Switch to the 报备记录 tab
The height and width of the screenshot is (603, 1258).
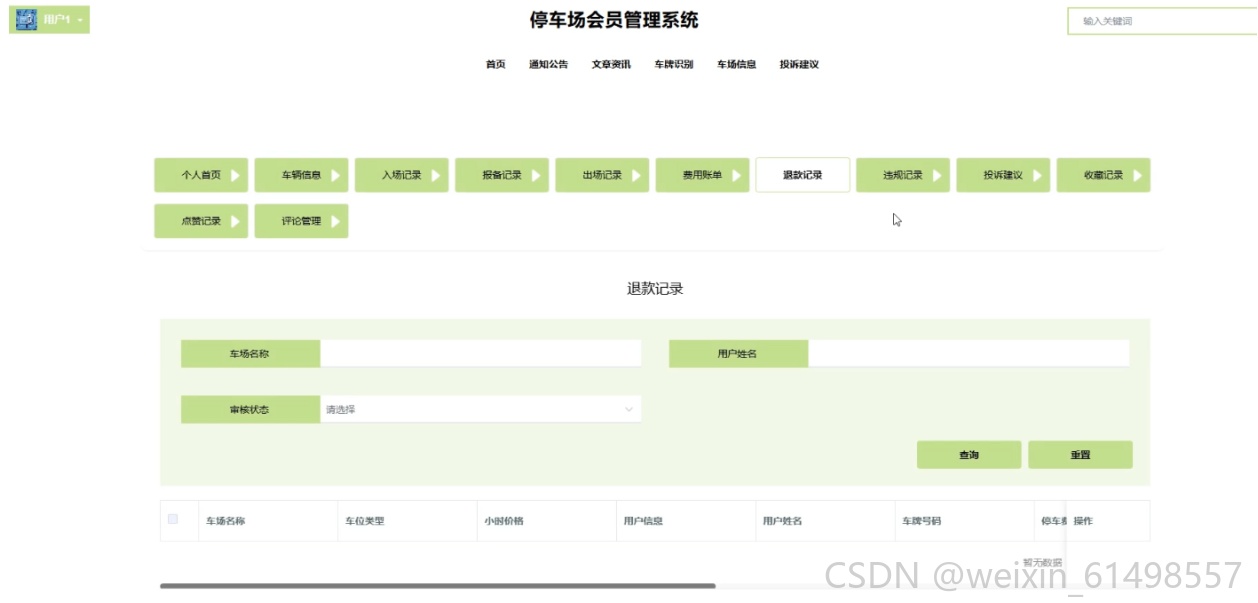(x=502, y=175)
